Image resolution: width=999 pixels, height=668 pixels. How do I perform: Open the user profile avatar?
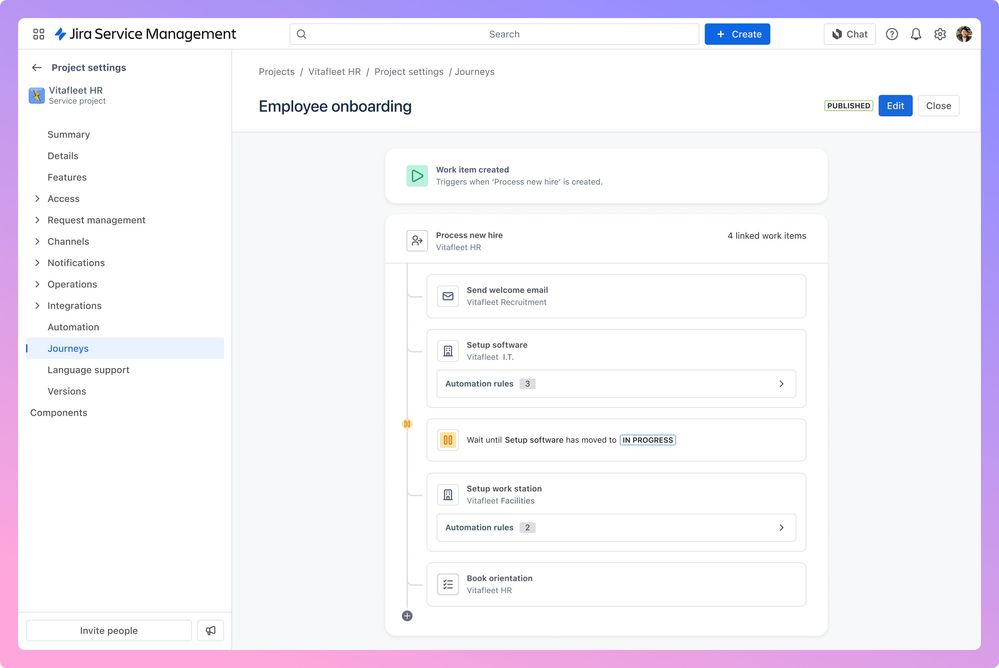tap(964, 34)
